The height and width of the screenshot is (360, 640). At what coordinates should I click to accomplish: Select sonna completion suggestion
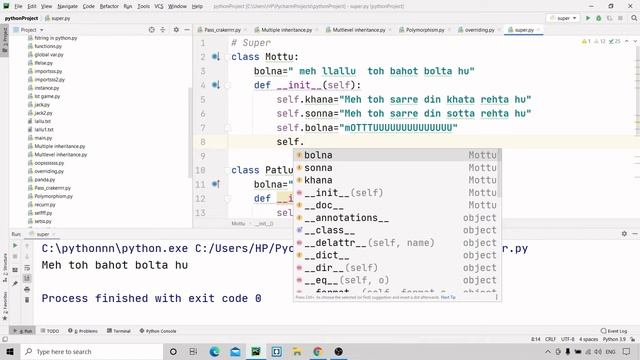397,168
